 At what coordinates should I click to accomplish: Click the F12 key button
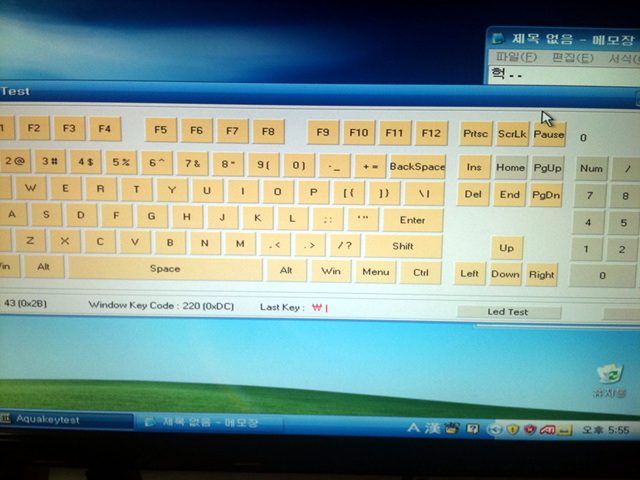pyautogui.click(x=431, y=133)
